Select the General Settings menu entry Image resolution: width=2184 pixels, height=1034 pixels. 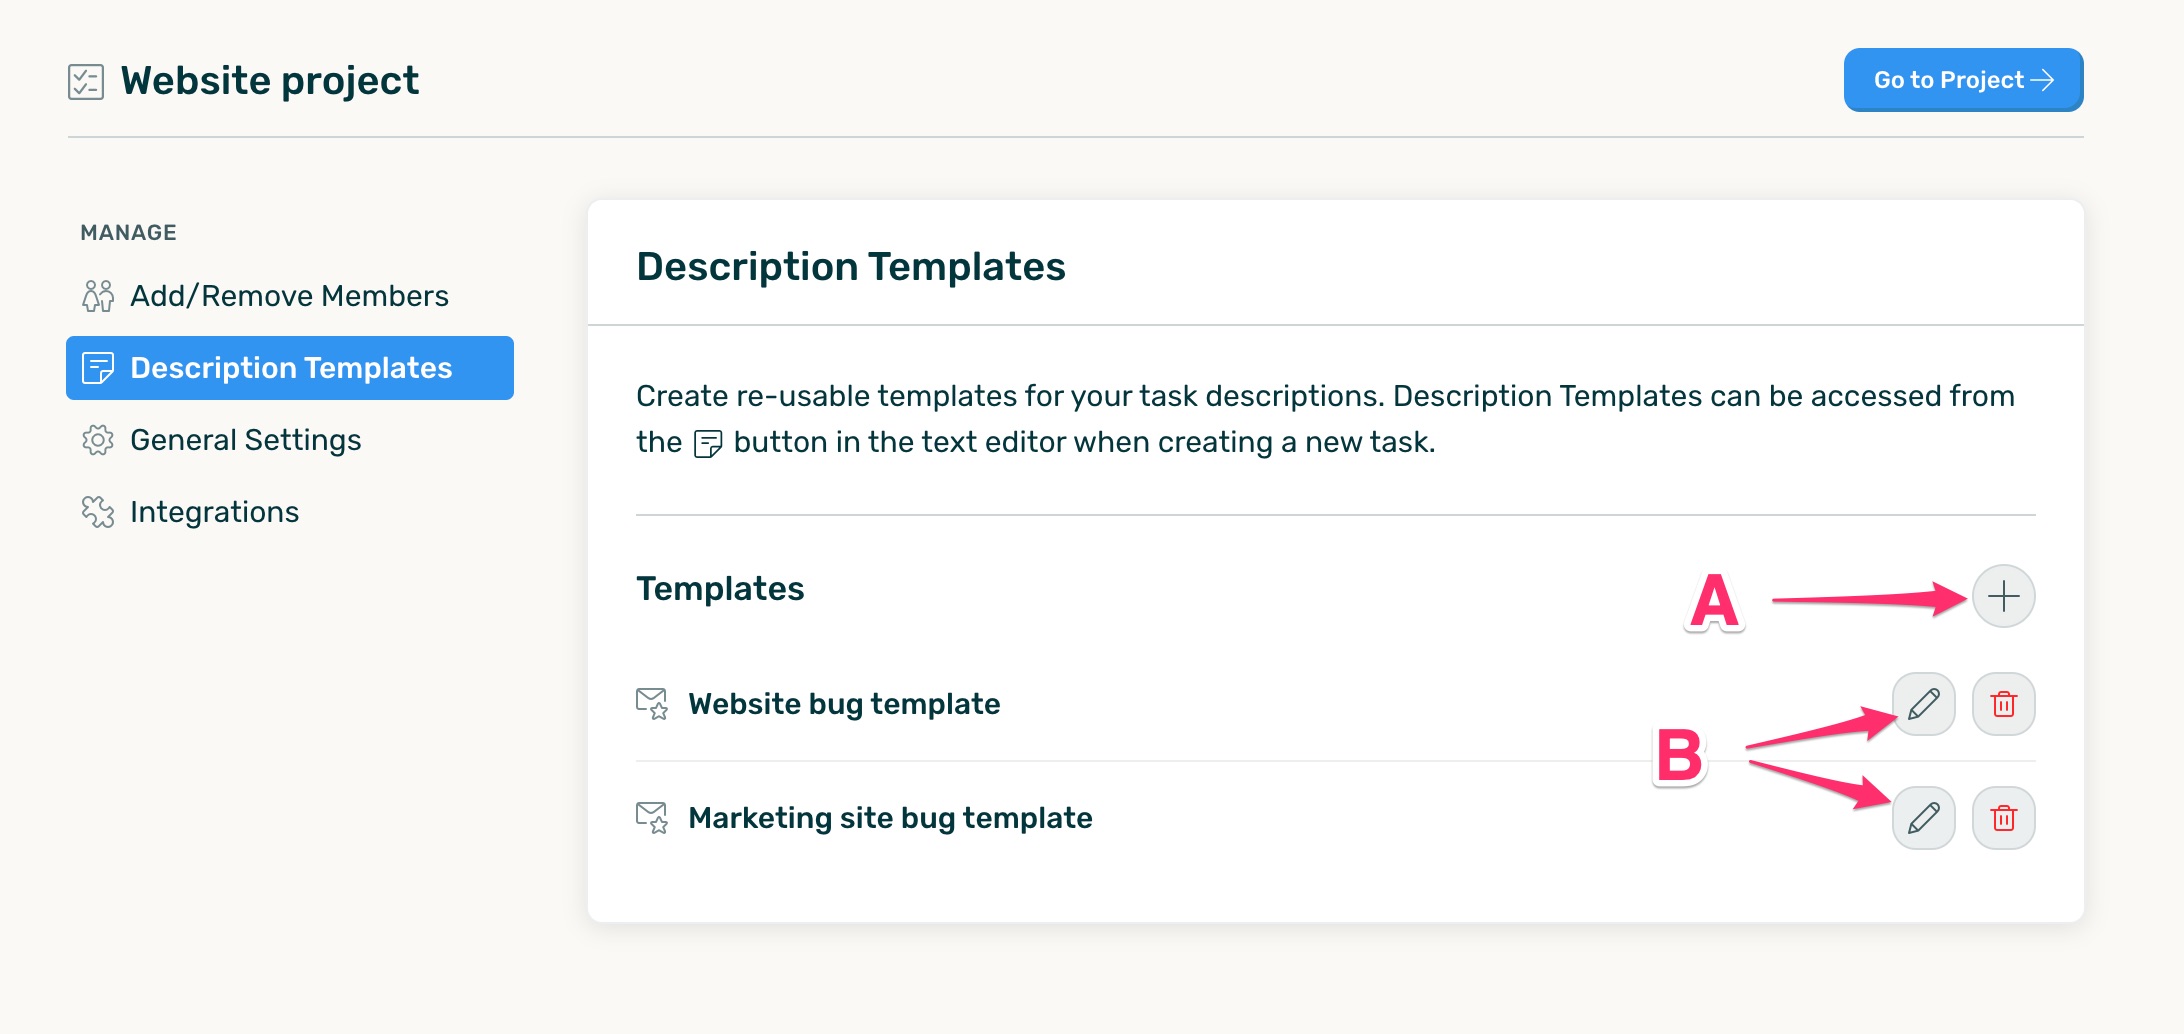pyautogui.click(x=246, y=439)
